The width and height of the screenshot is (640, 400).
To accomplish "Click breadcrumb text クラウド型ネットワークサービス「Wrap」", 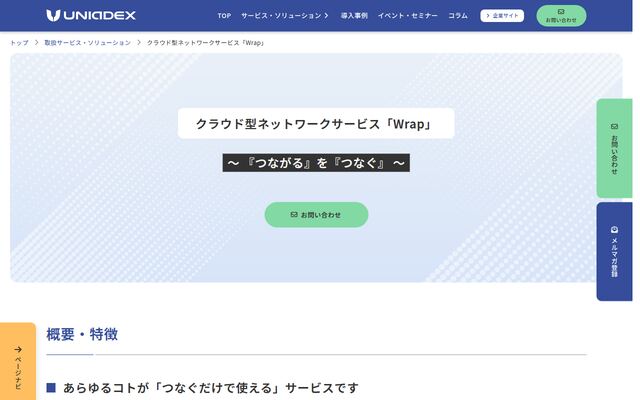I will [x=206, y=42].
